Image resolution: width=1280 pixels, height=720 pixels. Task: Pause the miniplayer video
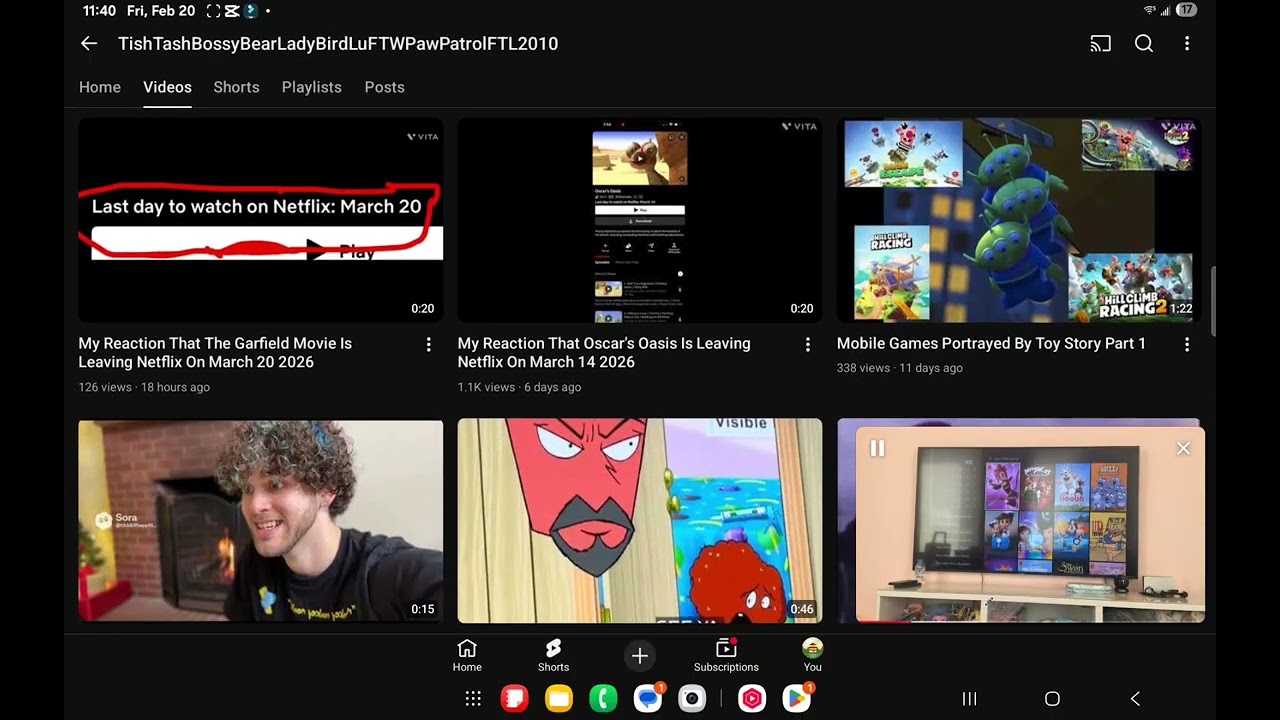(877, 449)
